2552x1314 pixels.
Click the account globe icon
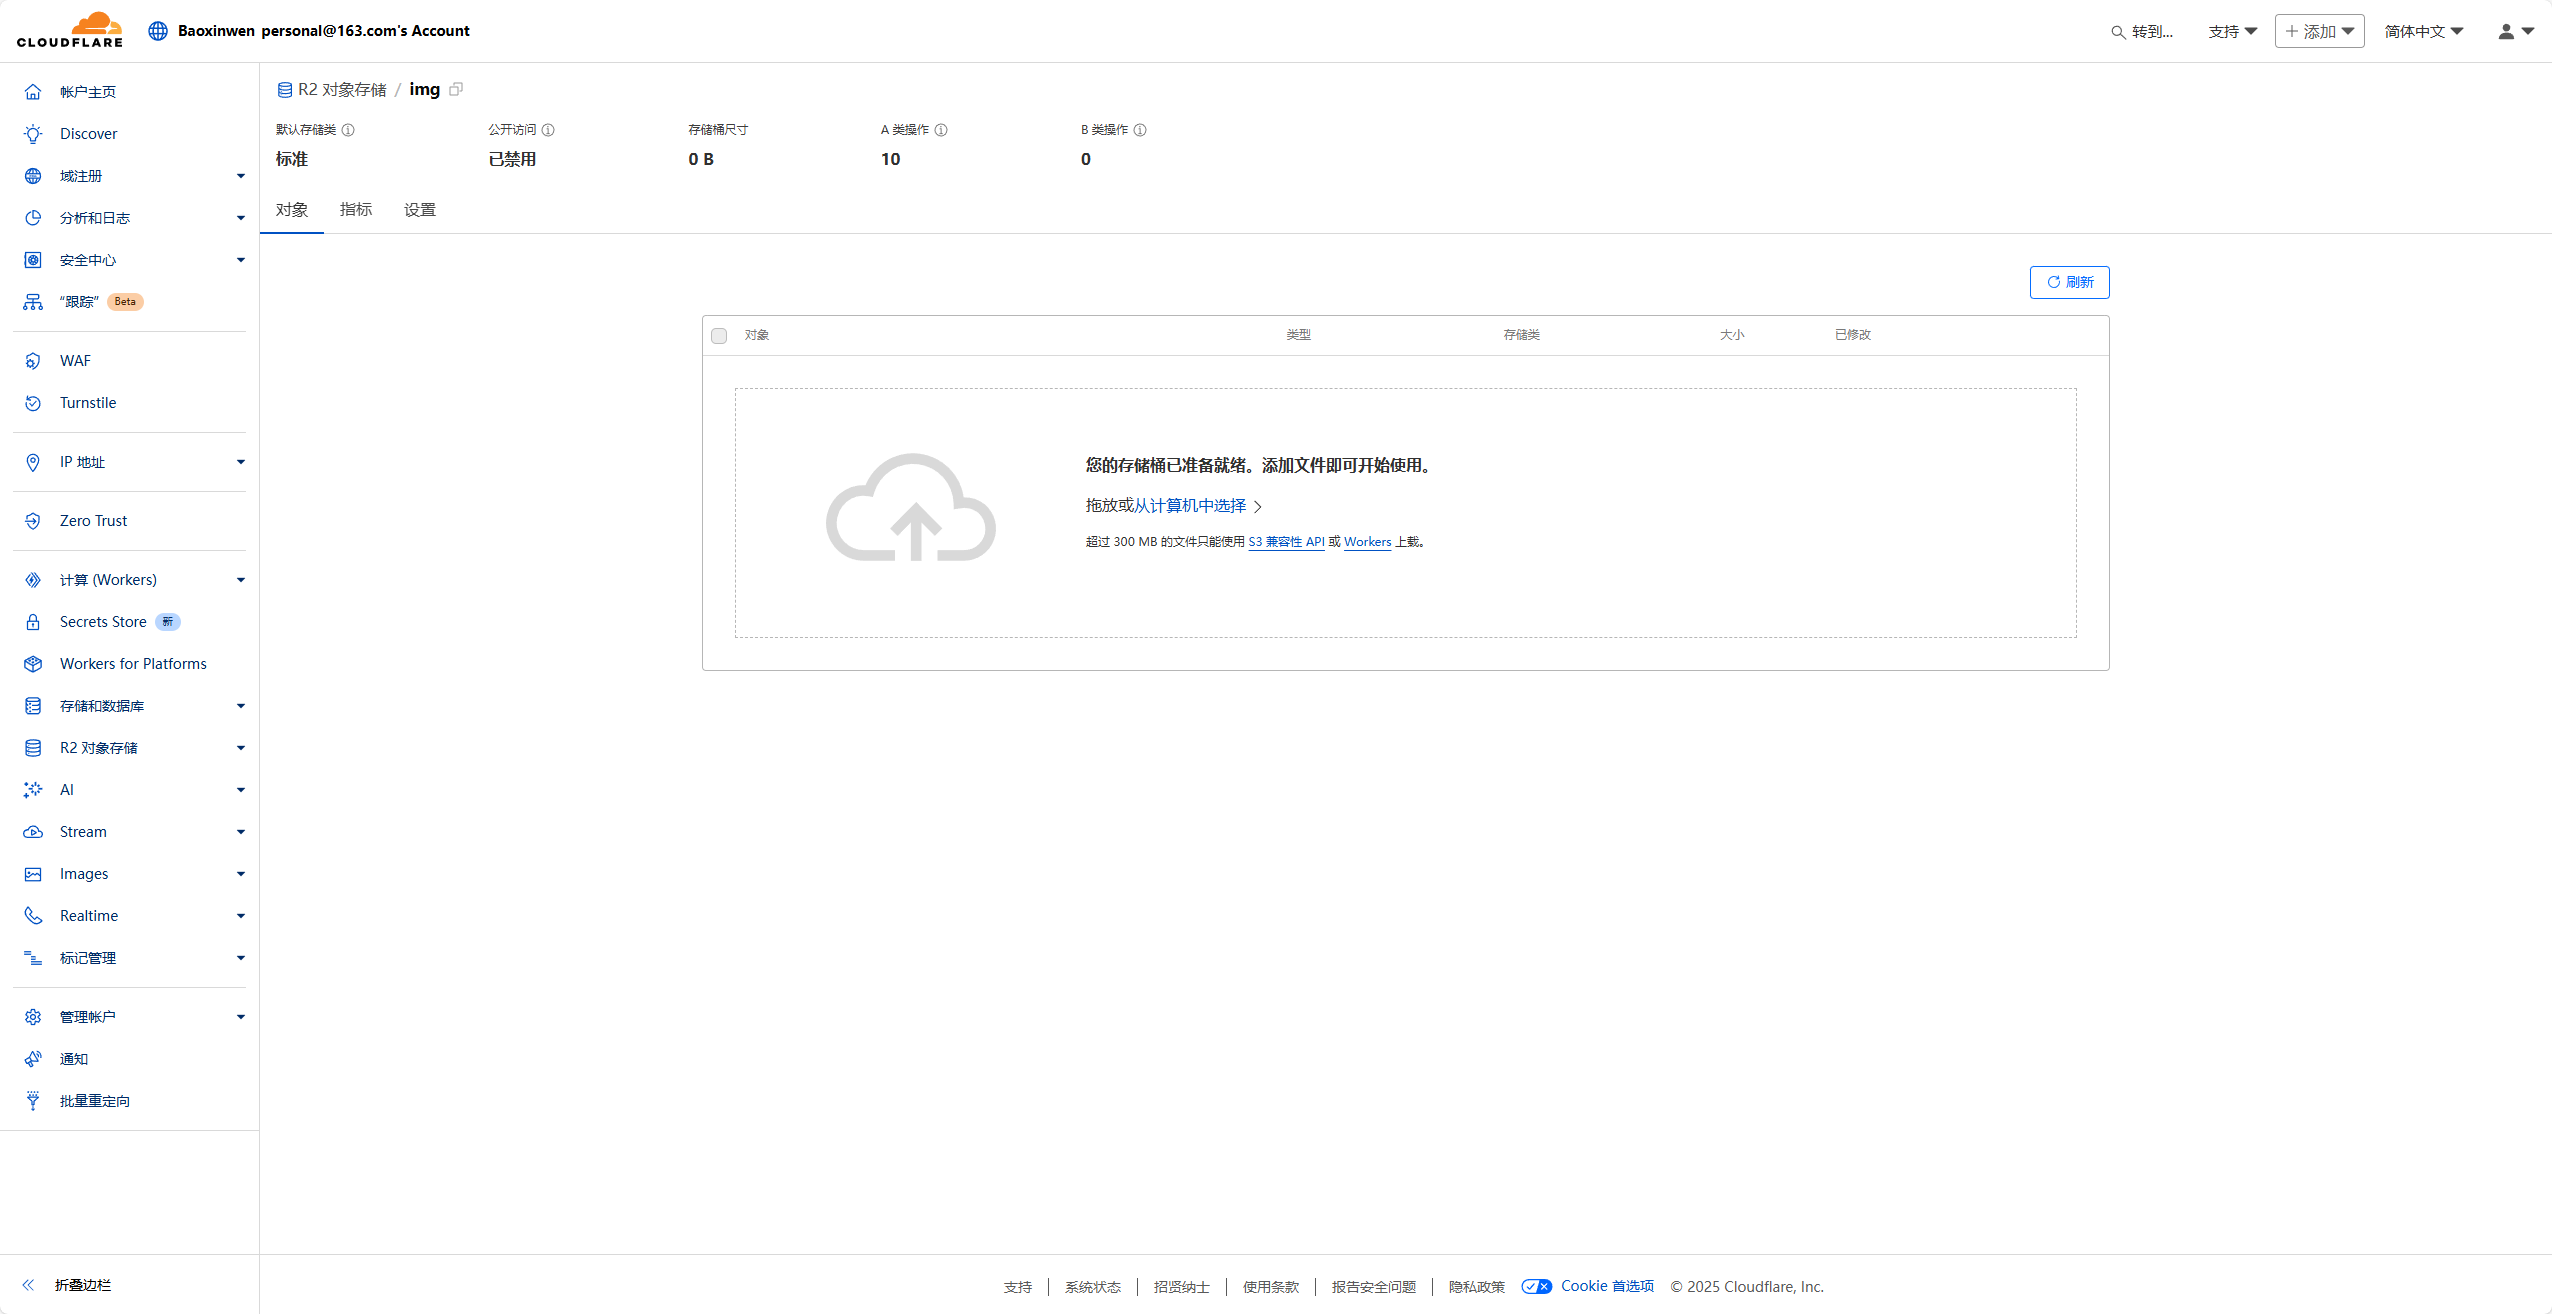pyautogui.click(x=158, y=31)
